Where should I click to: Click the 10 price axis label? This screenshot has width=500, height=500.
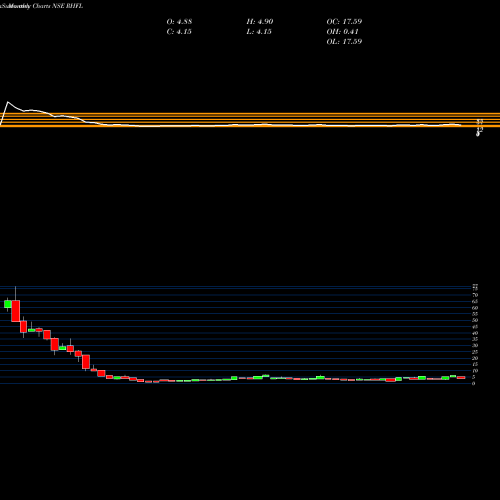click(x=475, y=371)
